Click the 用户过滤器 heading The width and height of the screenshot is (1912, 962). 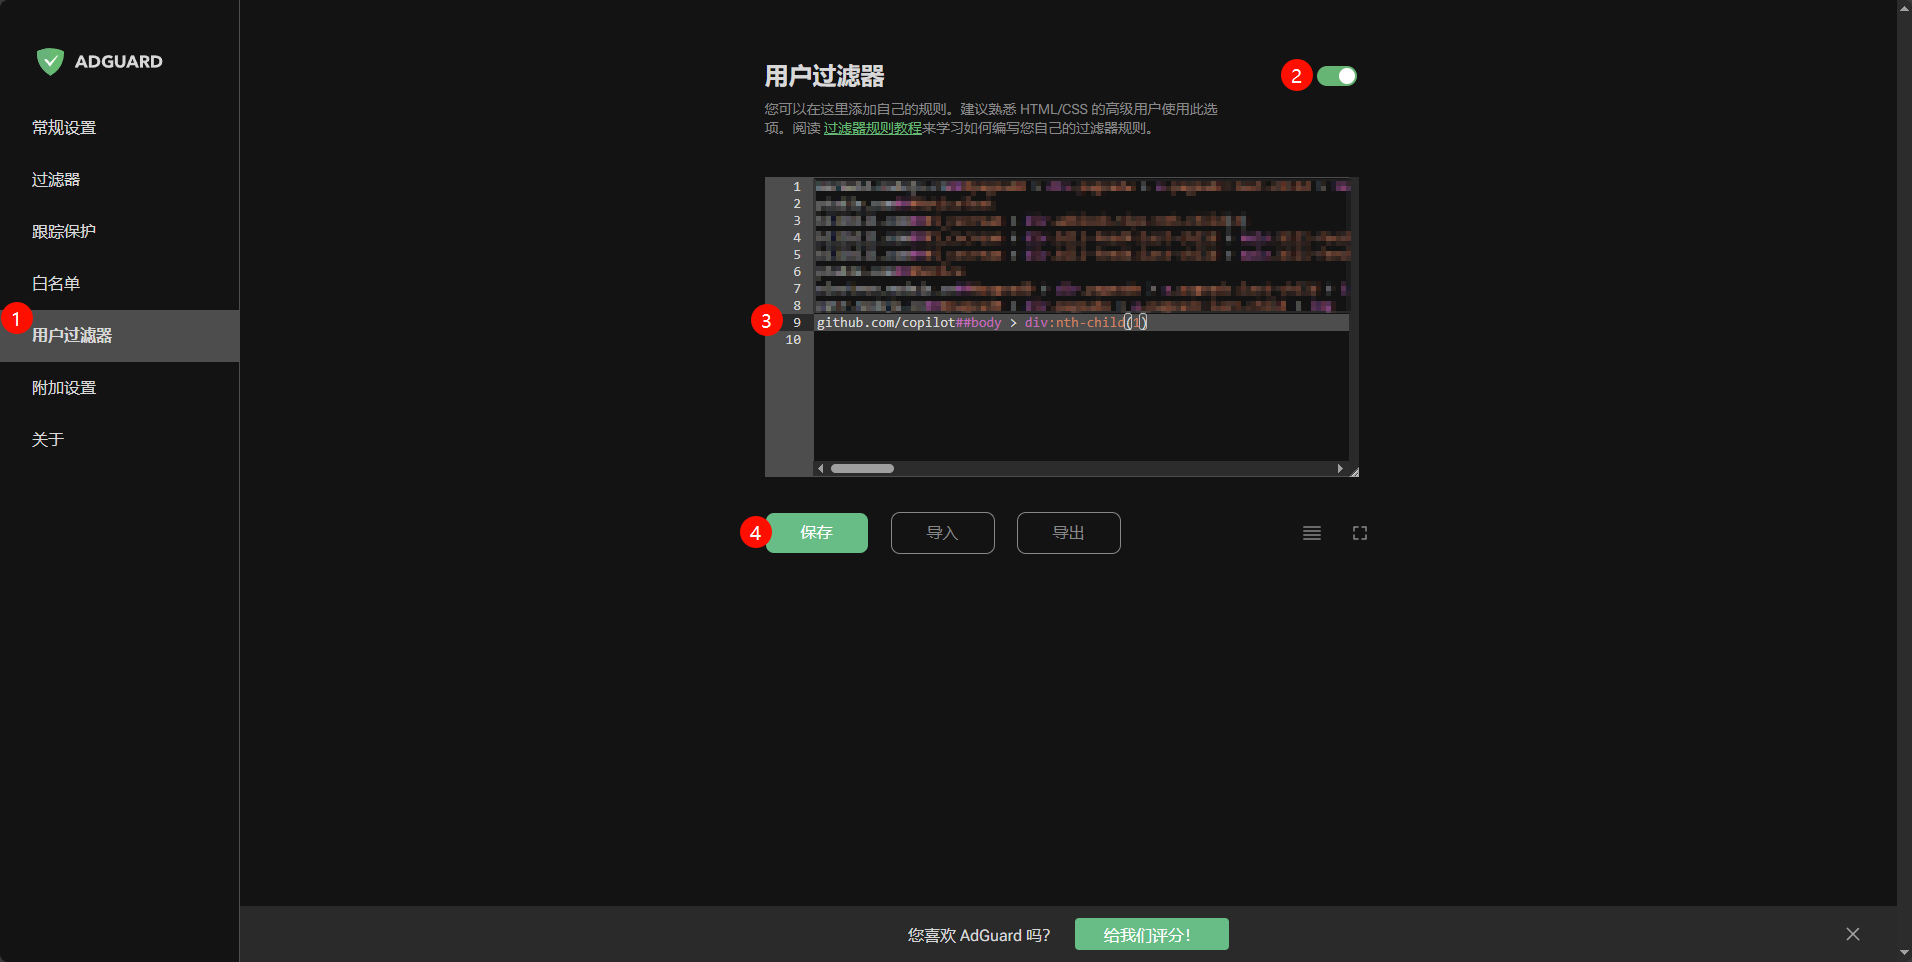(x=824, y=76)
